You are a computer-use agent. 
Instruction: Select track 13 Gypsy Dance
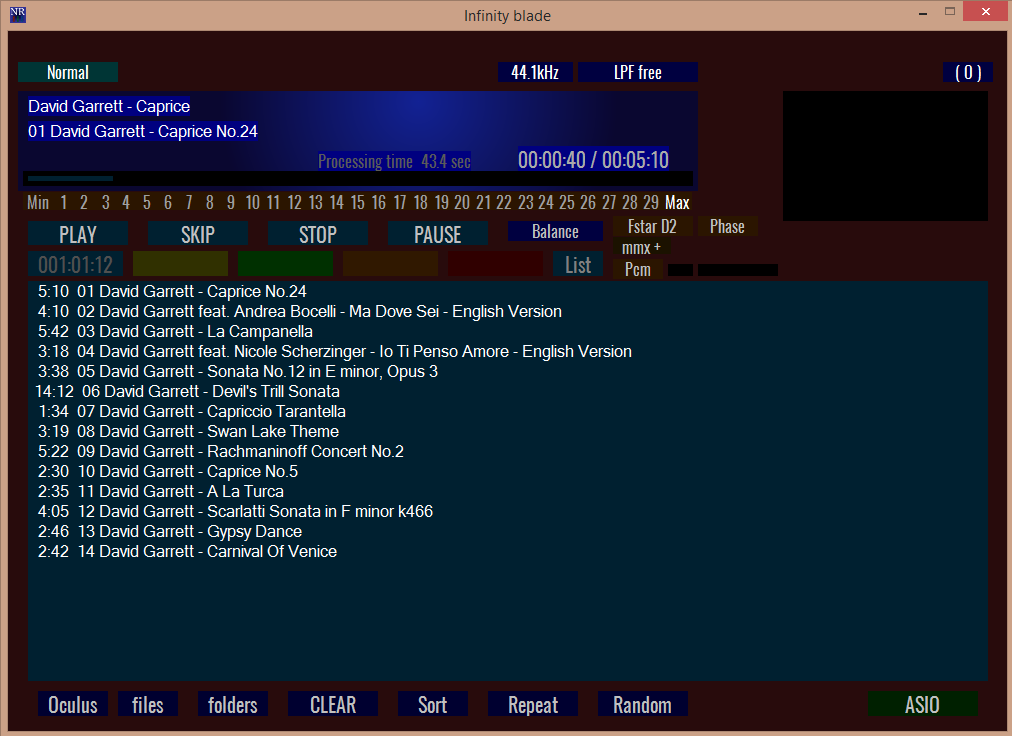click(508, 531)
